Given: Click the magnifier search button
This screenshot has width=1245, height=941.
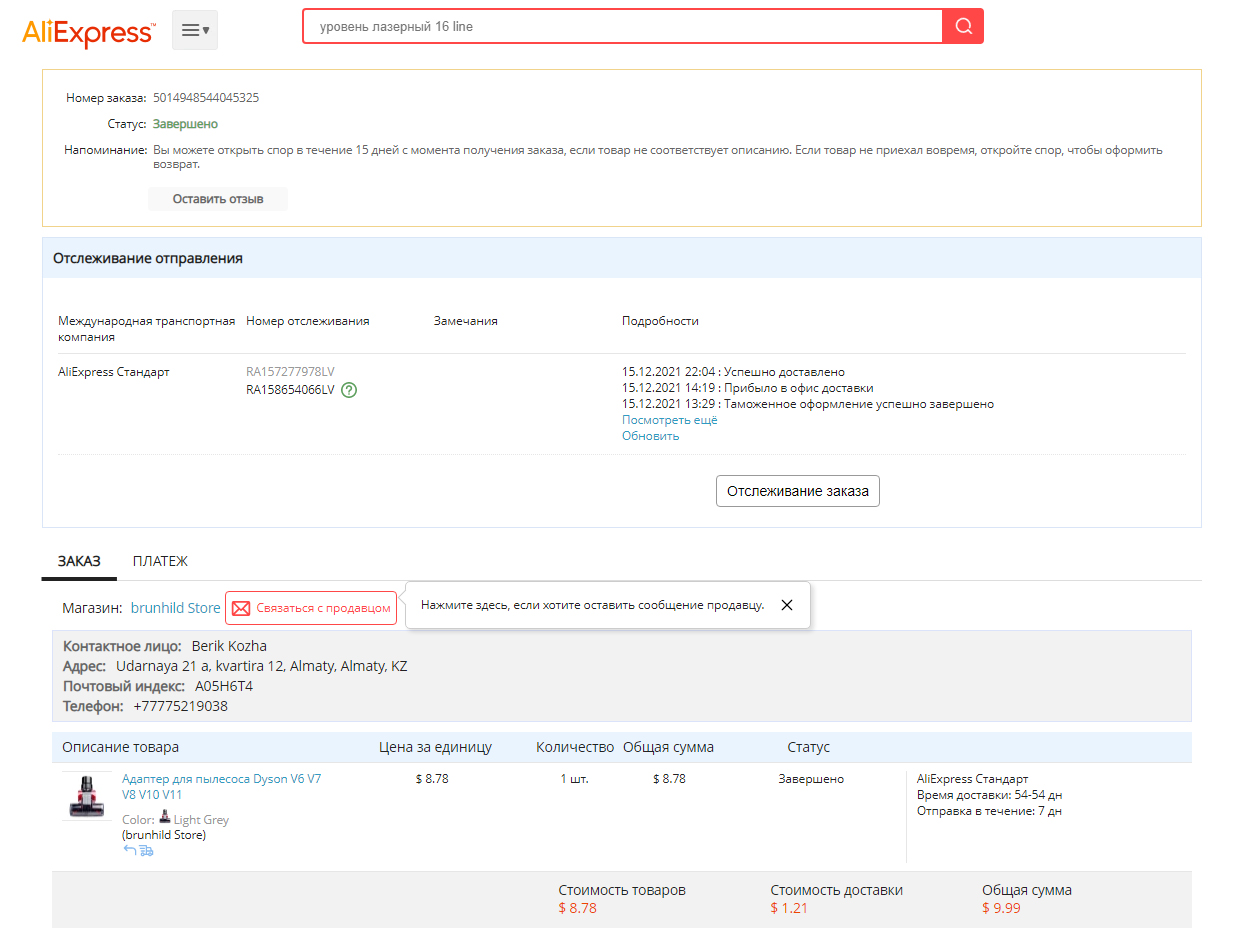Looking at the screenshot, I should click(x=963, y=27).
